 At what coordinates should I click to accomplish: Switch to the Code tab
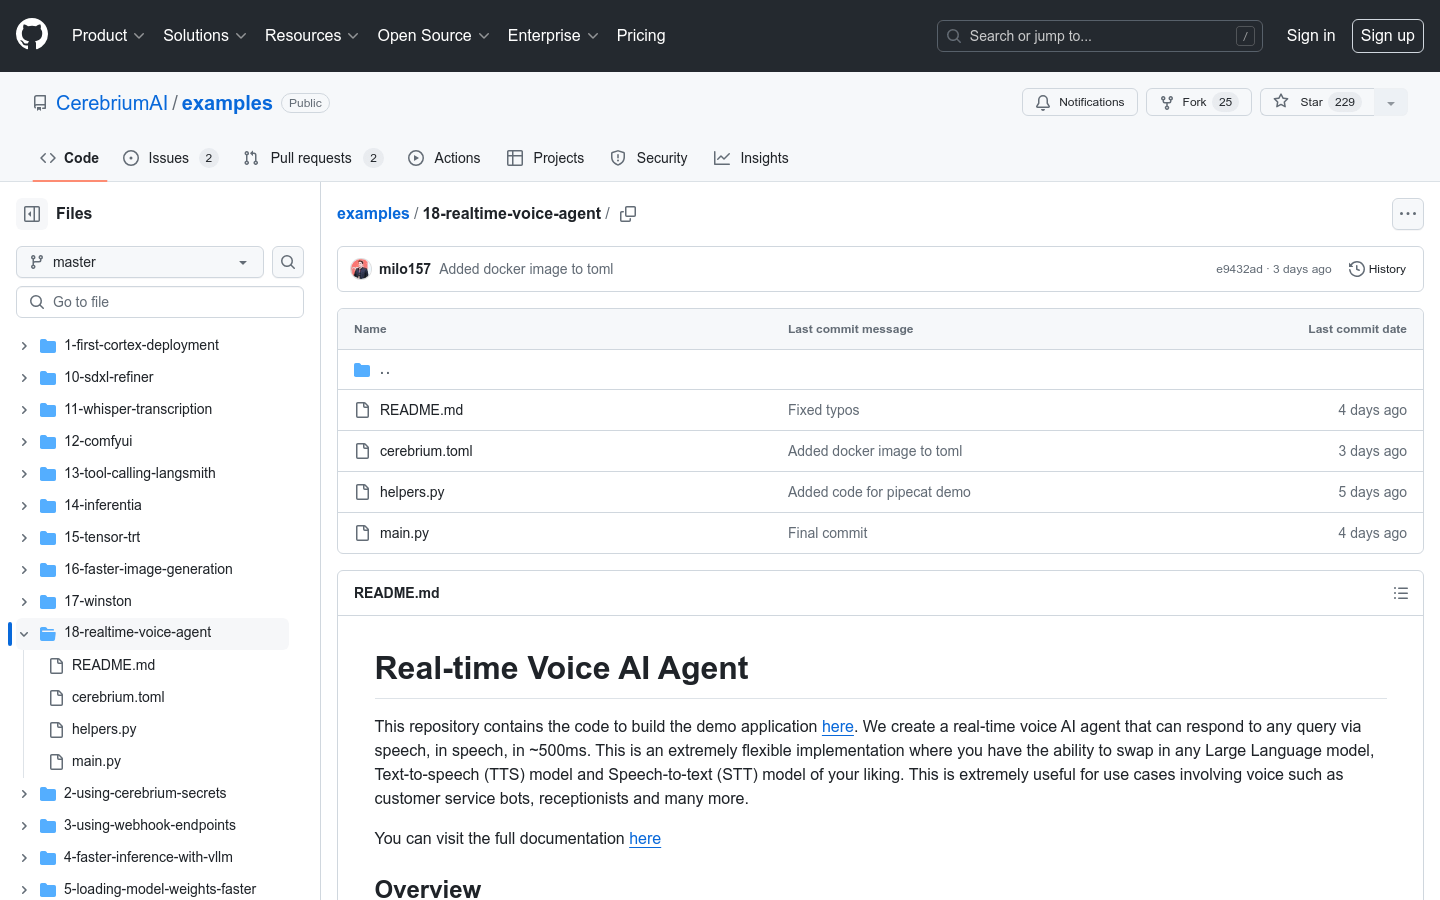click(x=70, y=158)
